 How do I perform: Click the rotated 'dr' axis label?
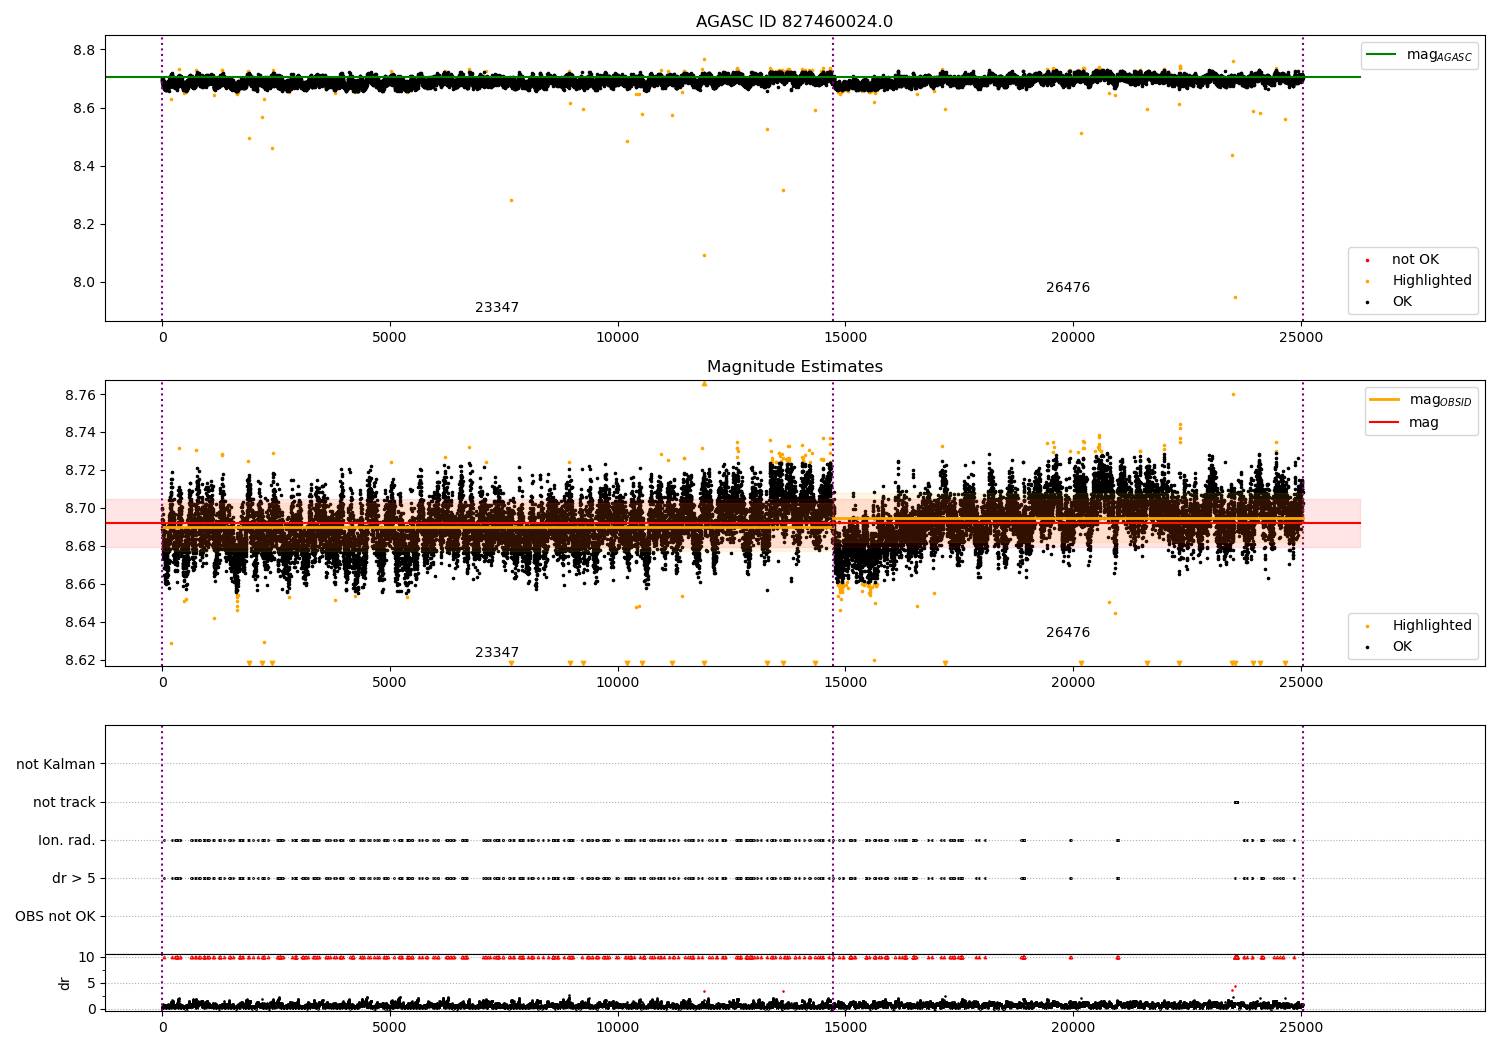(x=65, y=983)
